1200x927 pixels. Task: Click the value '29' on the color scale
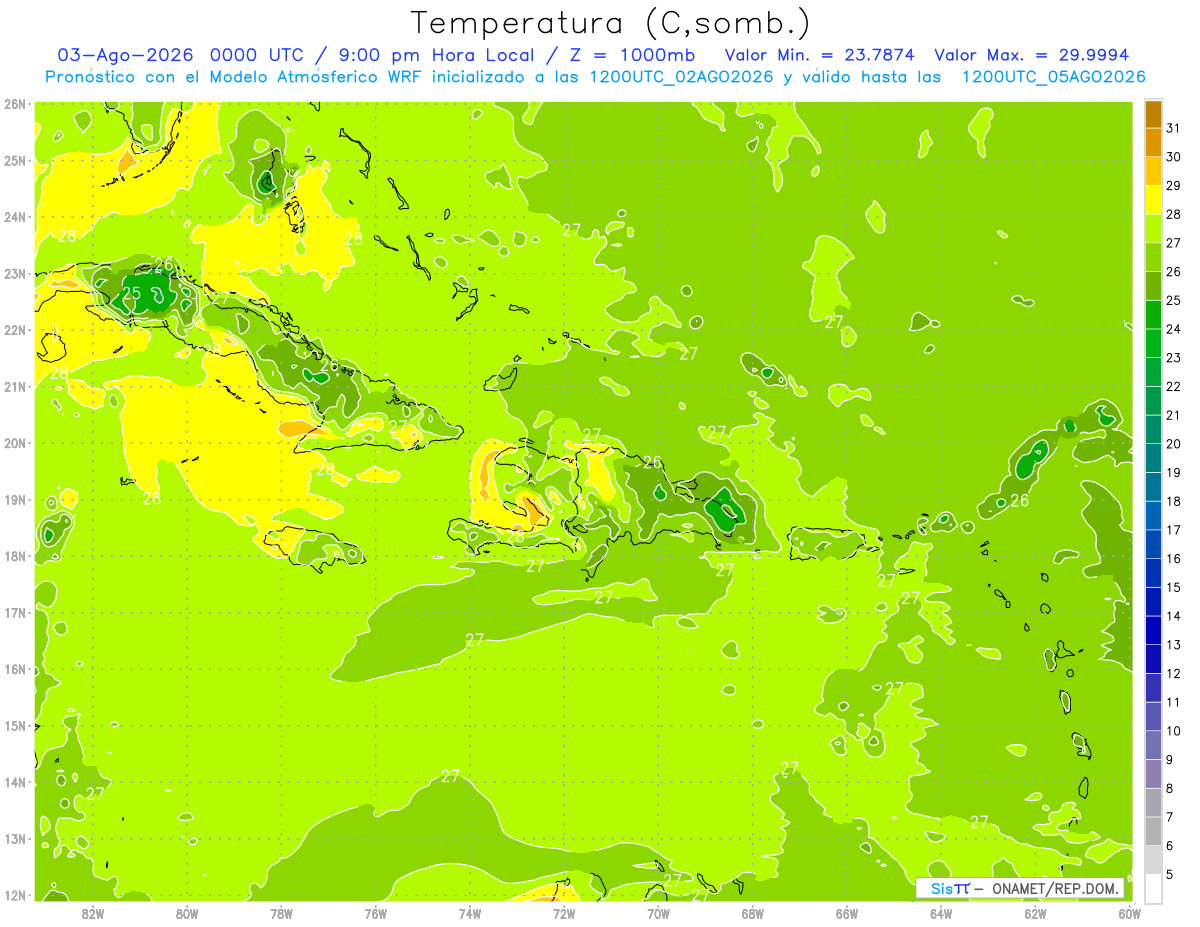(1174, 186)
